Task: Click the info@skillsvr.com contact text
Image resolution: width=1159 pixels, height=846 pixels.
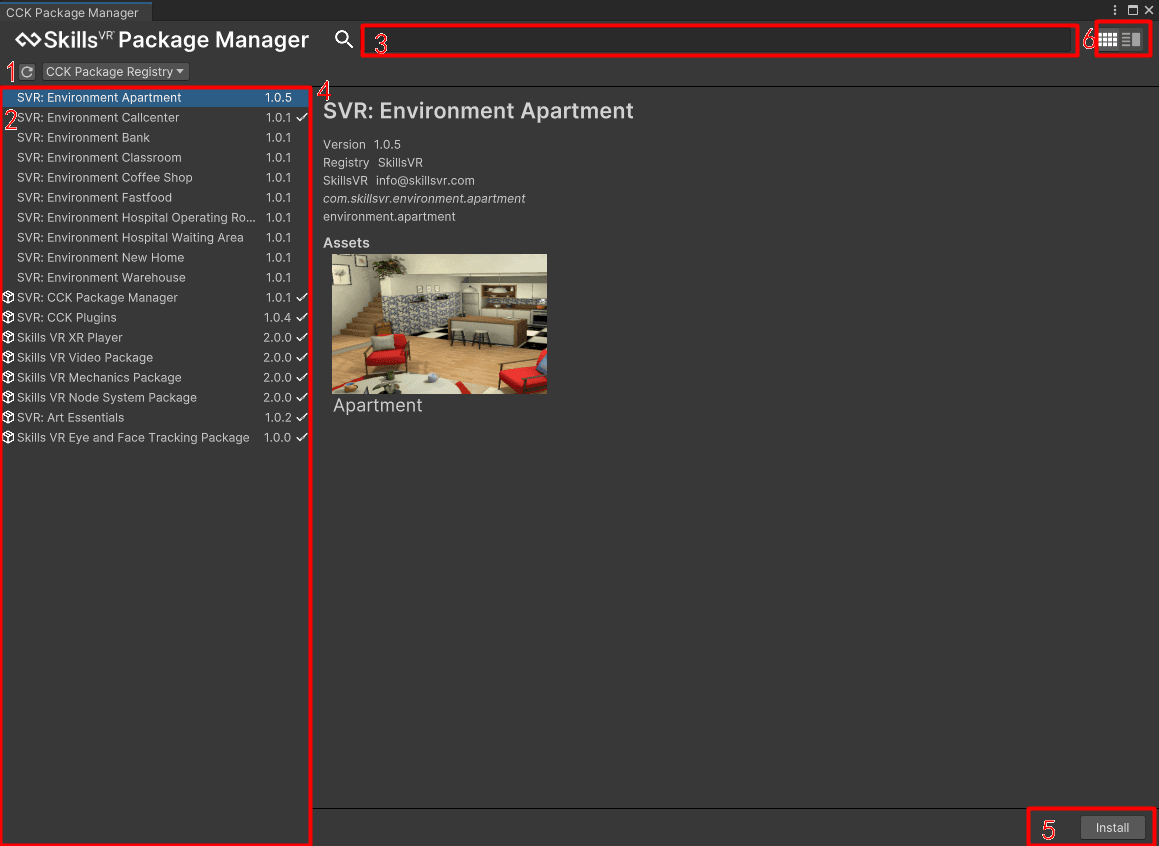Action: point(425,180)
